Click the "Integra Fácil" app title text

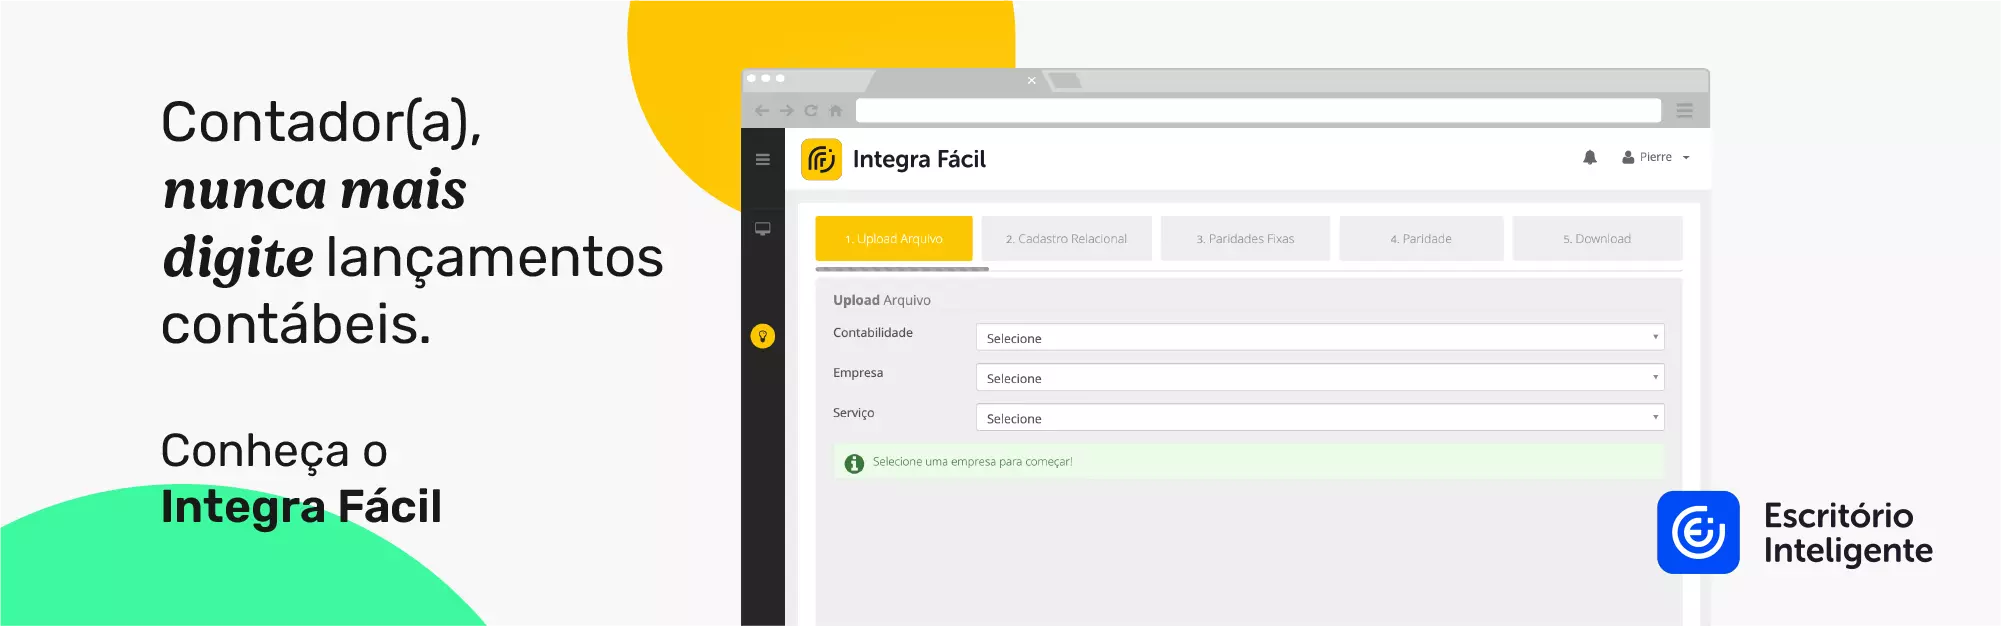(x=919, y=160)
